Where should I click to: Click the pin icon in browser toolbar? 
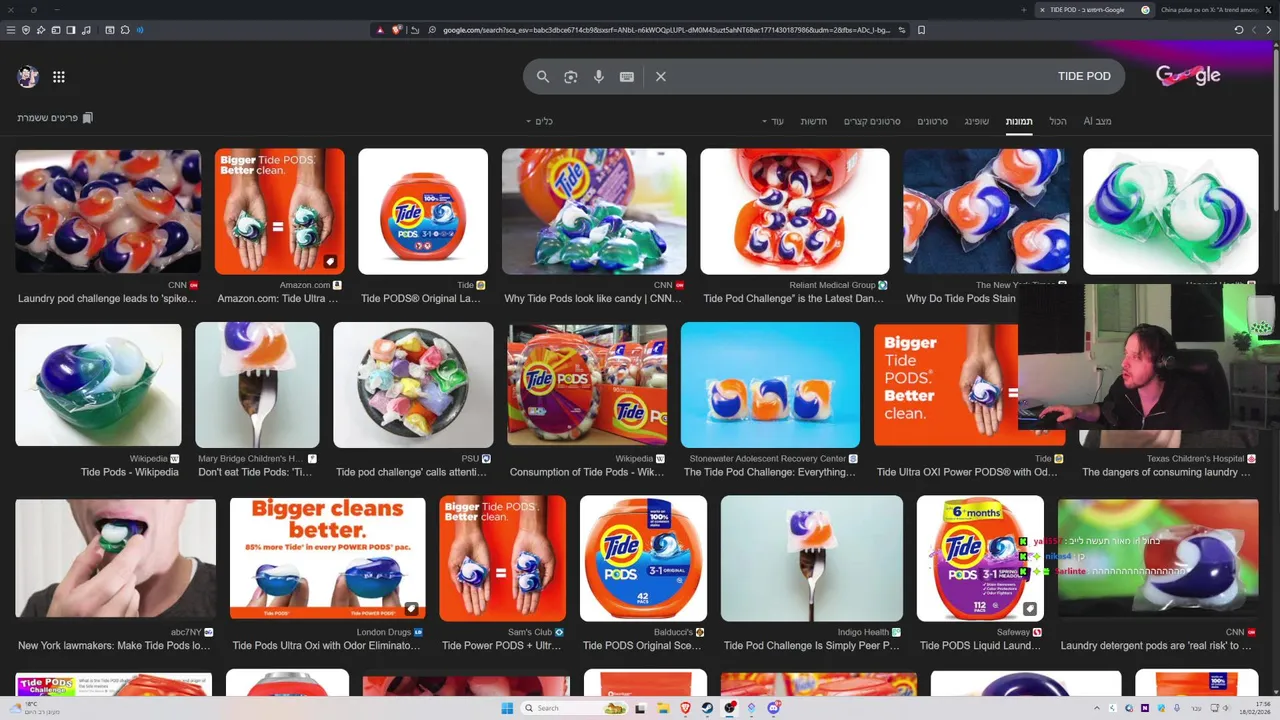(41, 30)
